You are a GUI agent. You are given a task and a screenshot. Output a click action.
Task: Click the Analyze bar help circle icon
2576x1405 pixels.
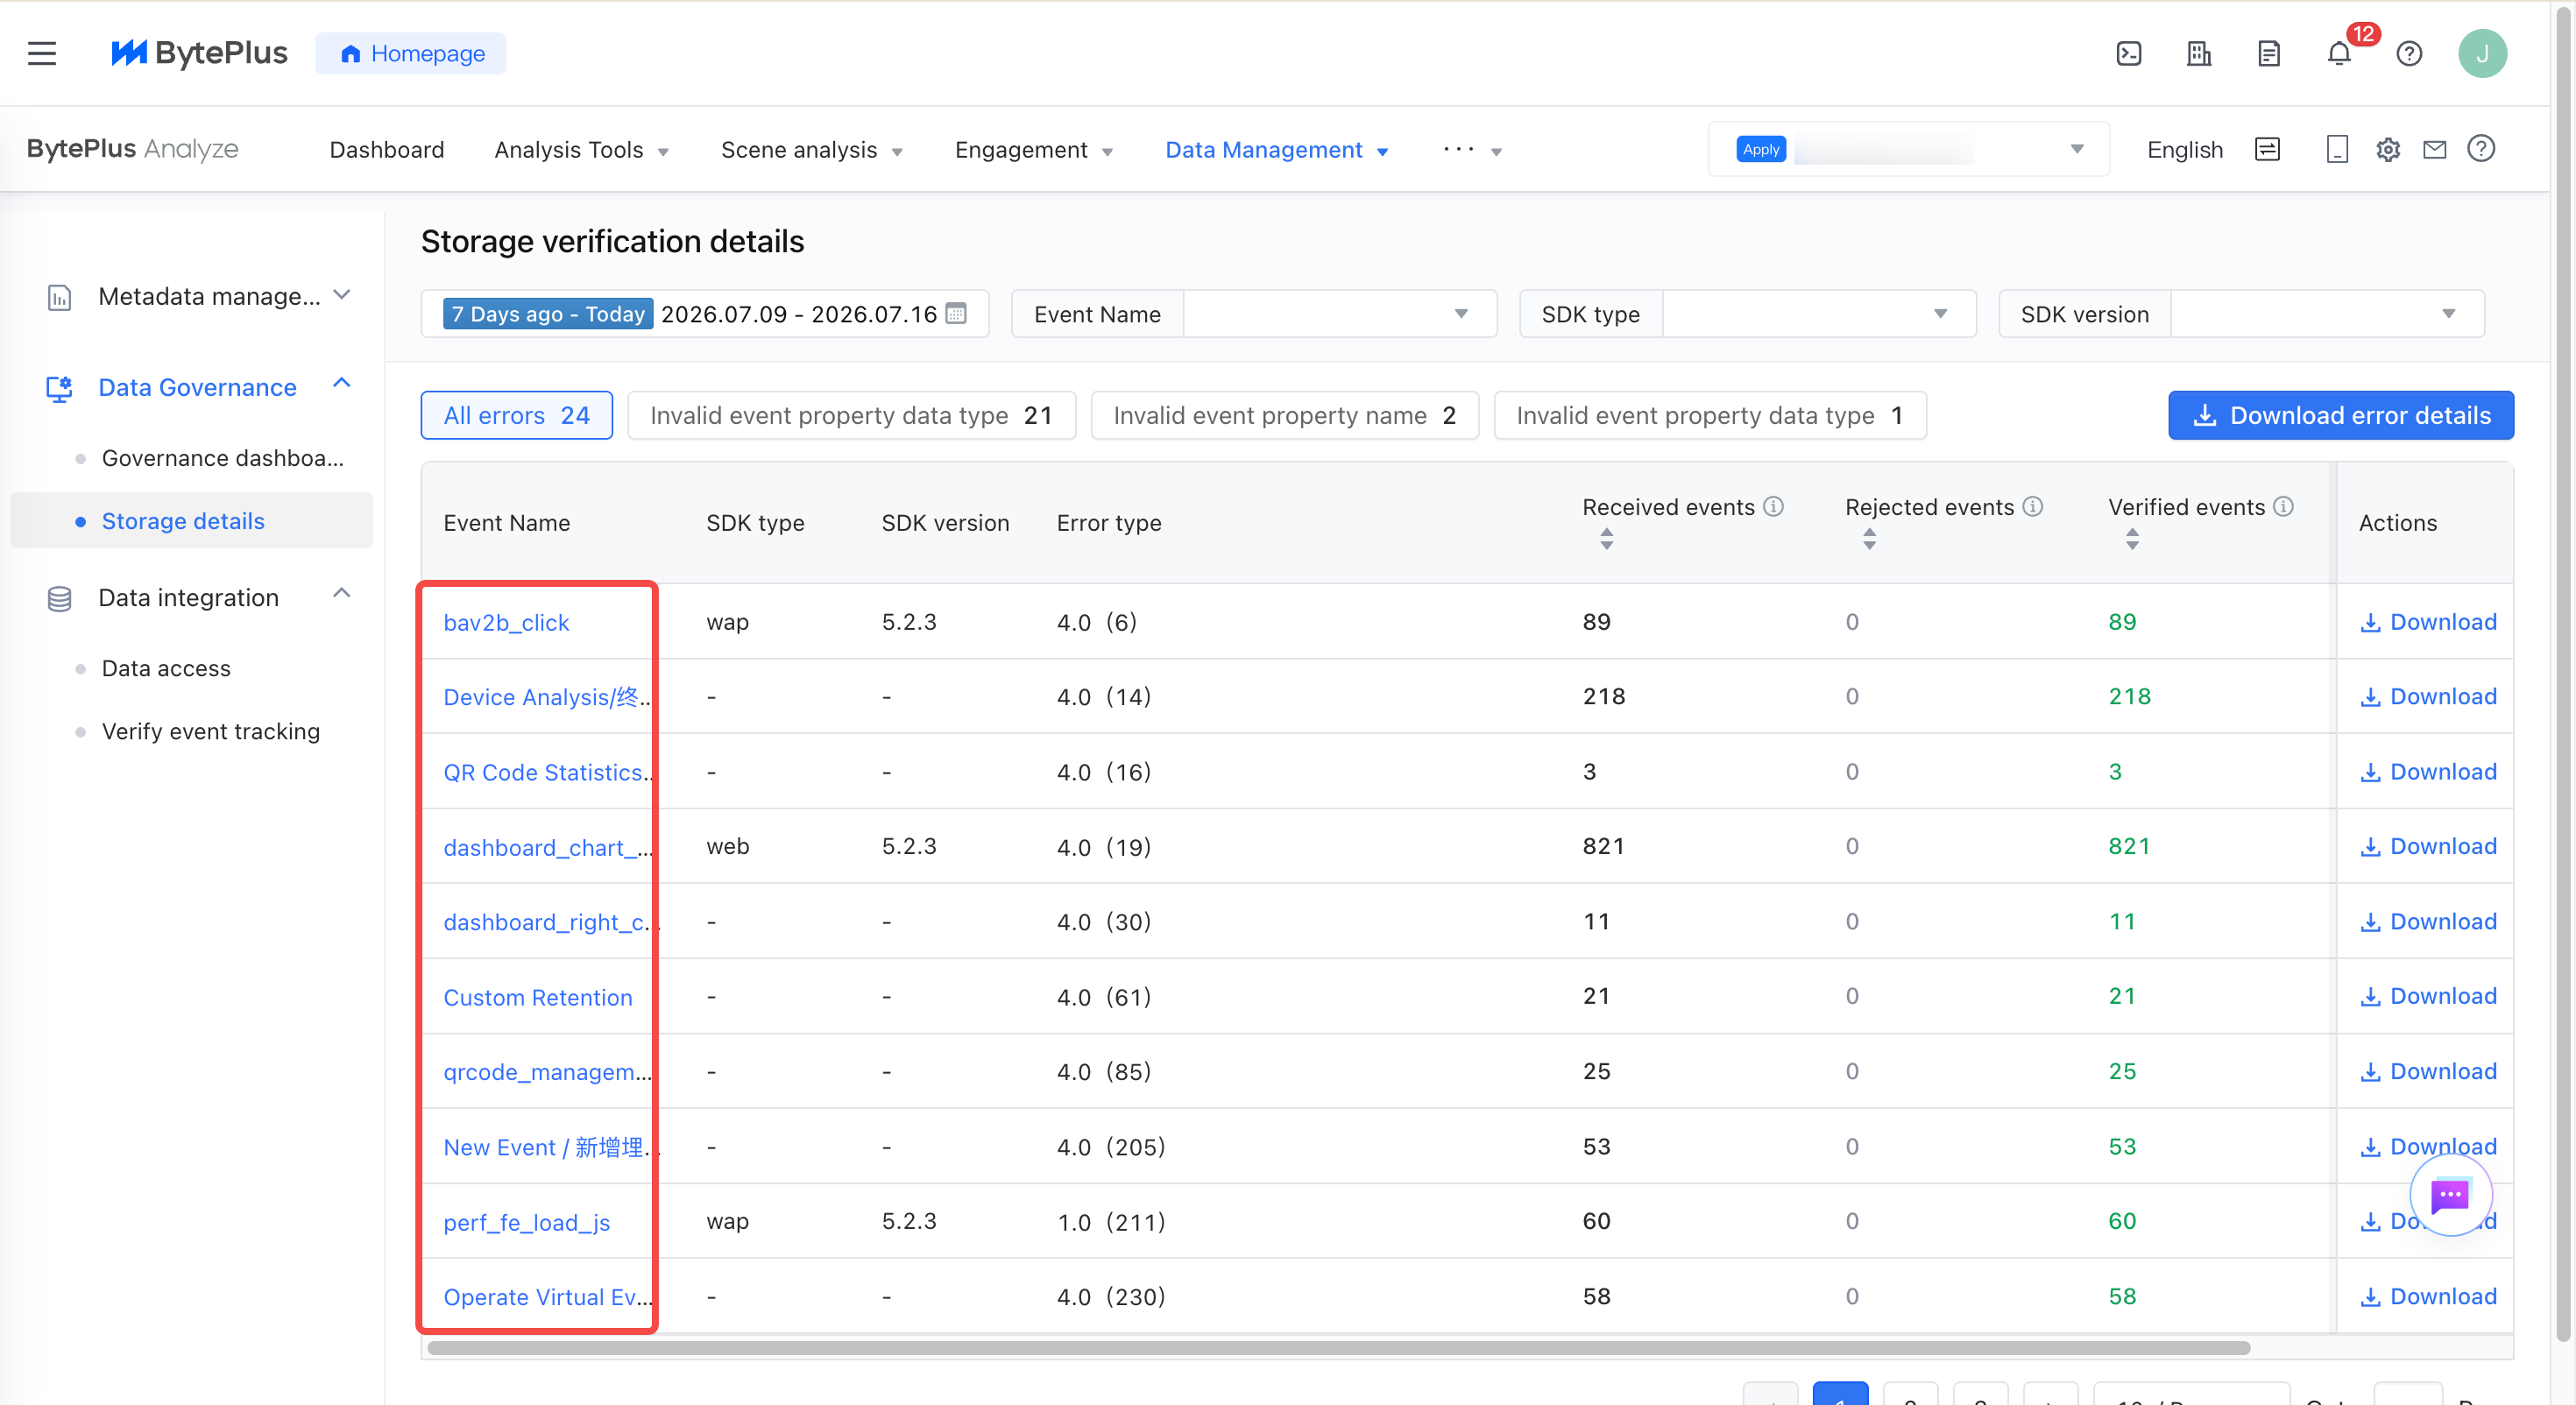[2481, 149]
